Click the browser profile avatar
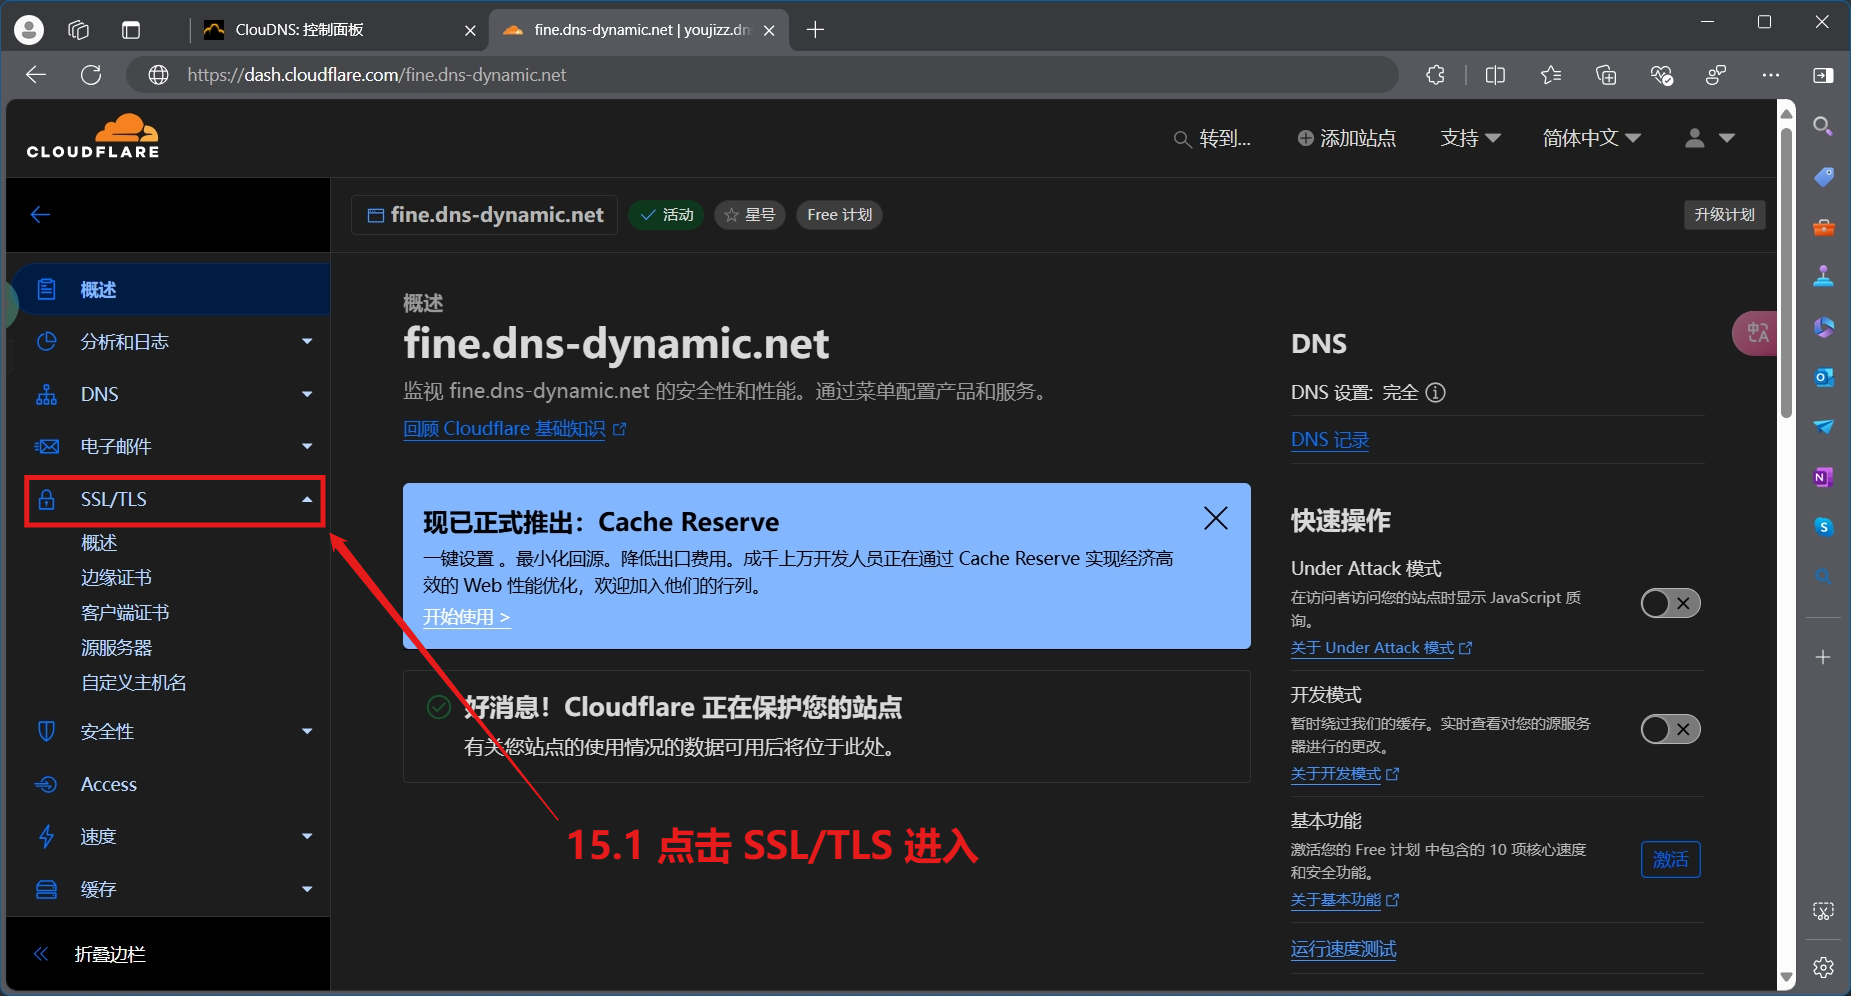 pos(29,30)
